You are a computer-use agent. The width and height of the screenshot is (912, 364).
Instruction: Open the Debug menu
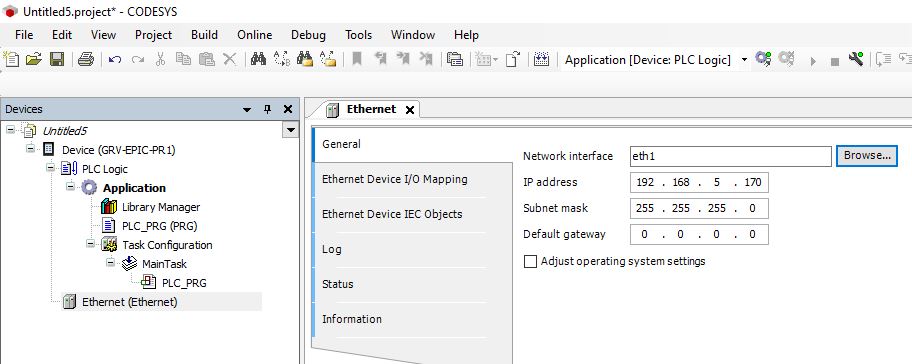pyautogui.click(x=308, y=35)
